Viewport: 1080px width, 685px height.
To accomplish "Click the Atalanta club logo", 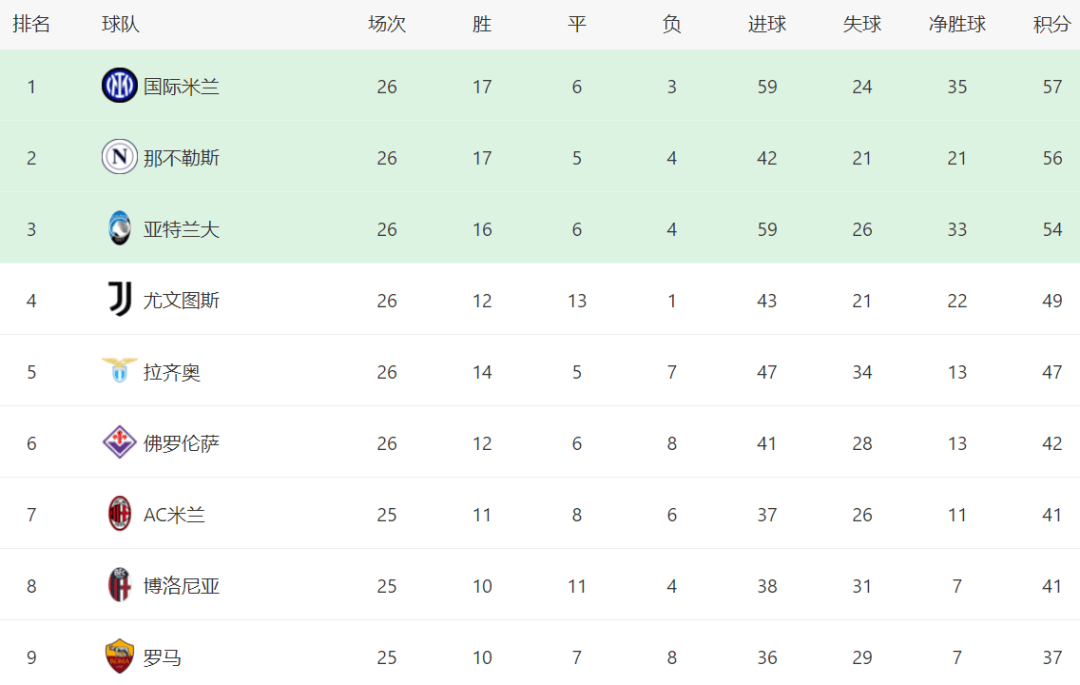I will point(119,228).
